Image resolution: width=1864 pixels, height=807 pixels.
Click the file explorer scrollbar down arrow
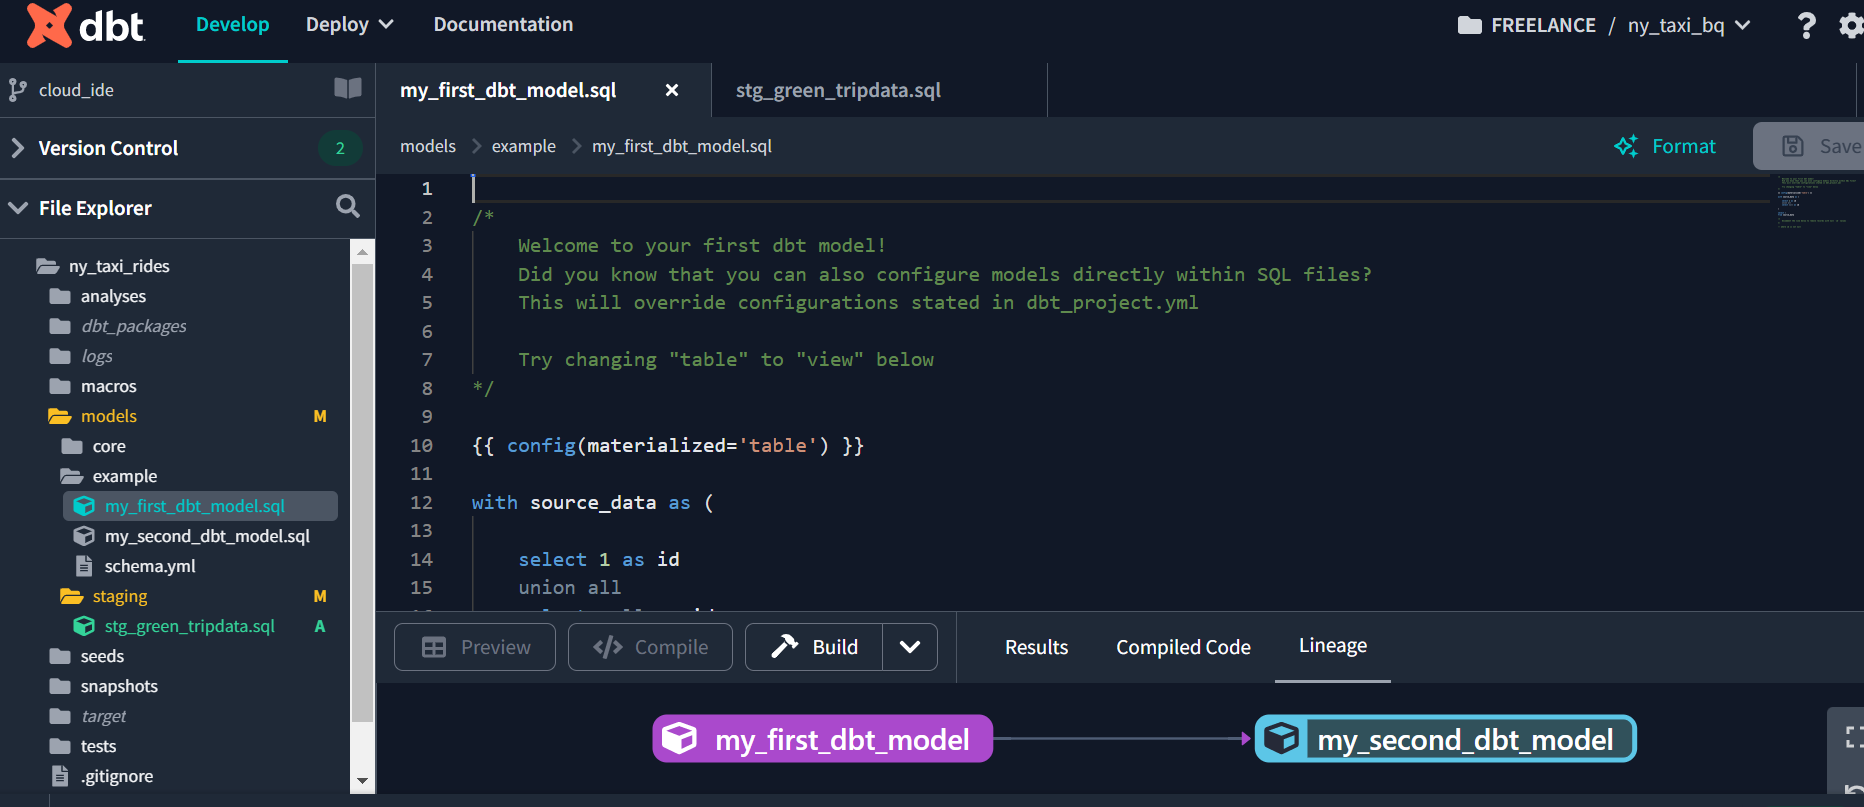click(362, 781)
